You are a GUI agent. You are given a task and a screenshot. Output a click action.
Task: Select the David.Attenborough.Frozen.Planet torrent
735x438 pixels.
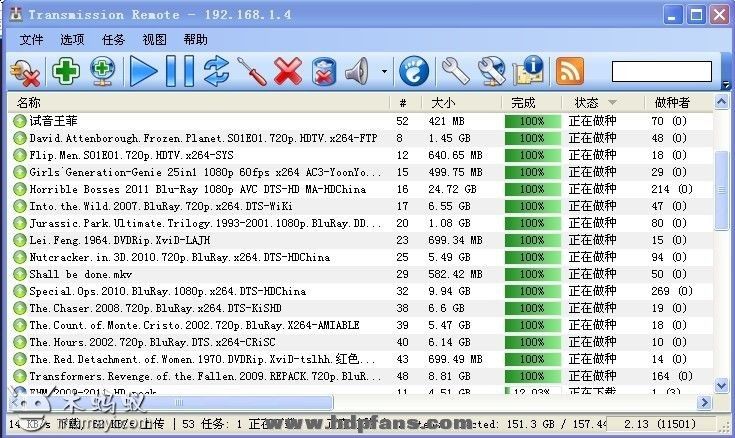(361, 138)
